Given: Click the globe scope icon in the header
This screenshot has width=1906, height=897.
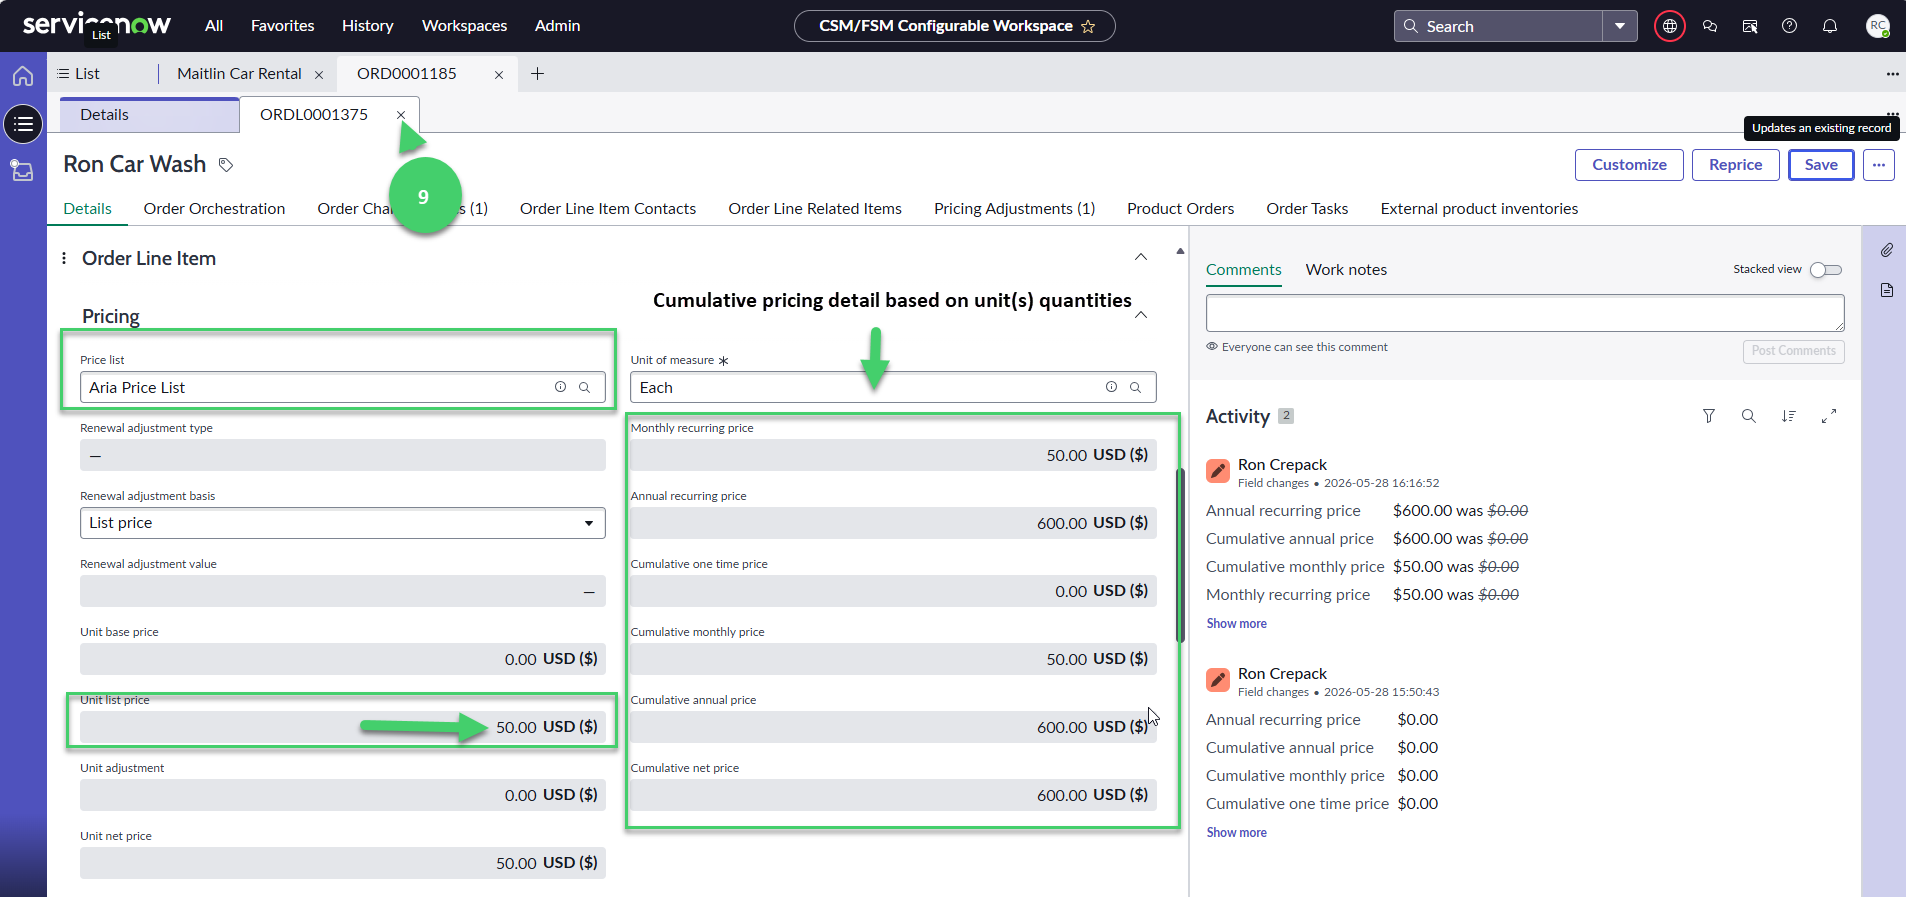Looking at the screenshot, I should coord(1669,26).
